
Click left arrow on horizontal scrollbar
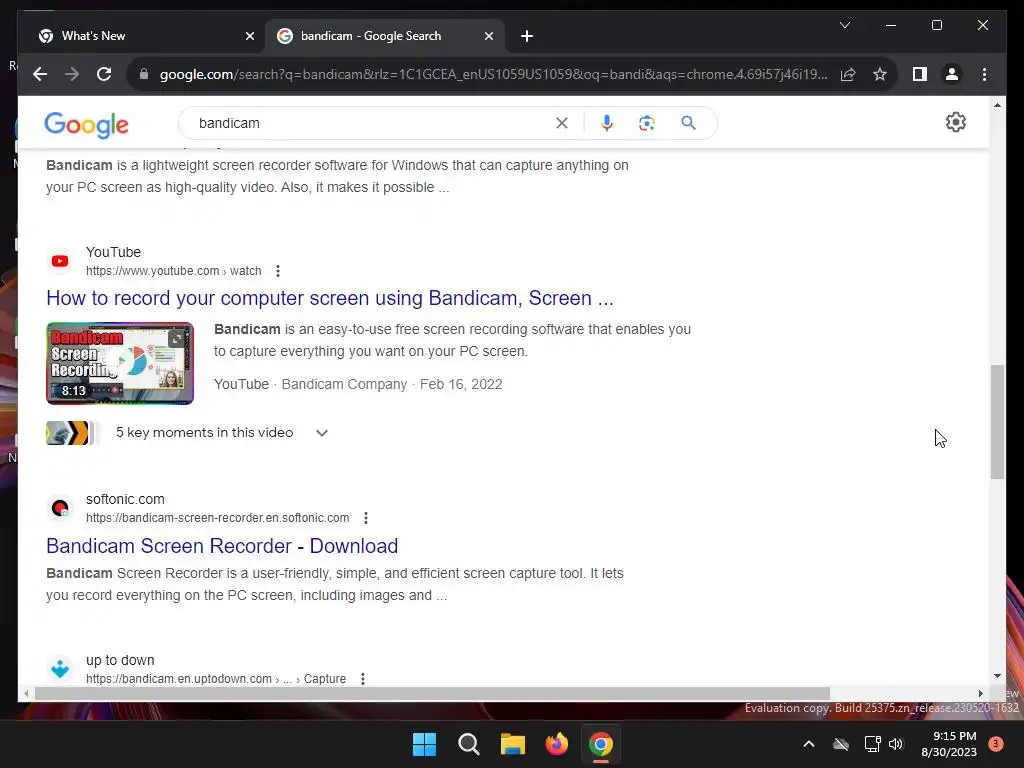coord(25,694)
